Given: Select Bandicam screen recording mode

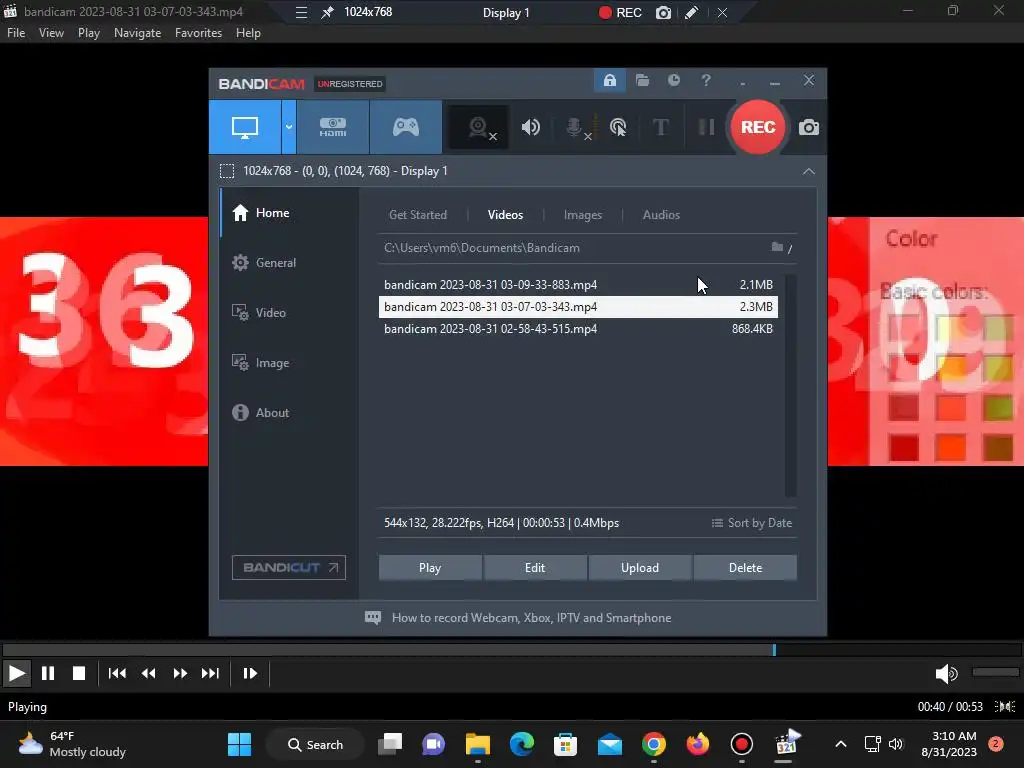Looking at the screenshot, I should click(245, 127).
